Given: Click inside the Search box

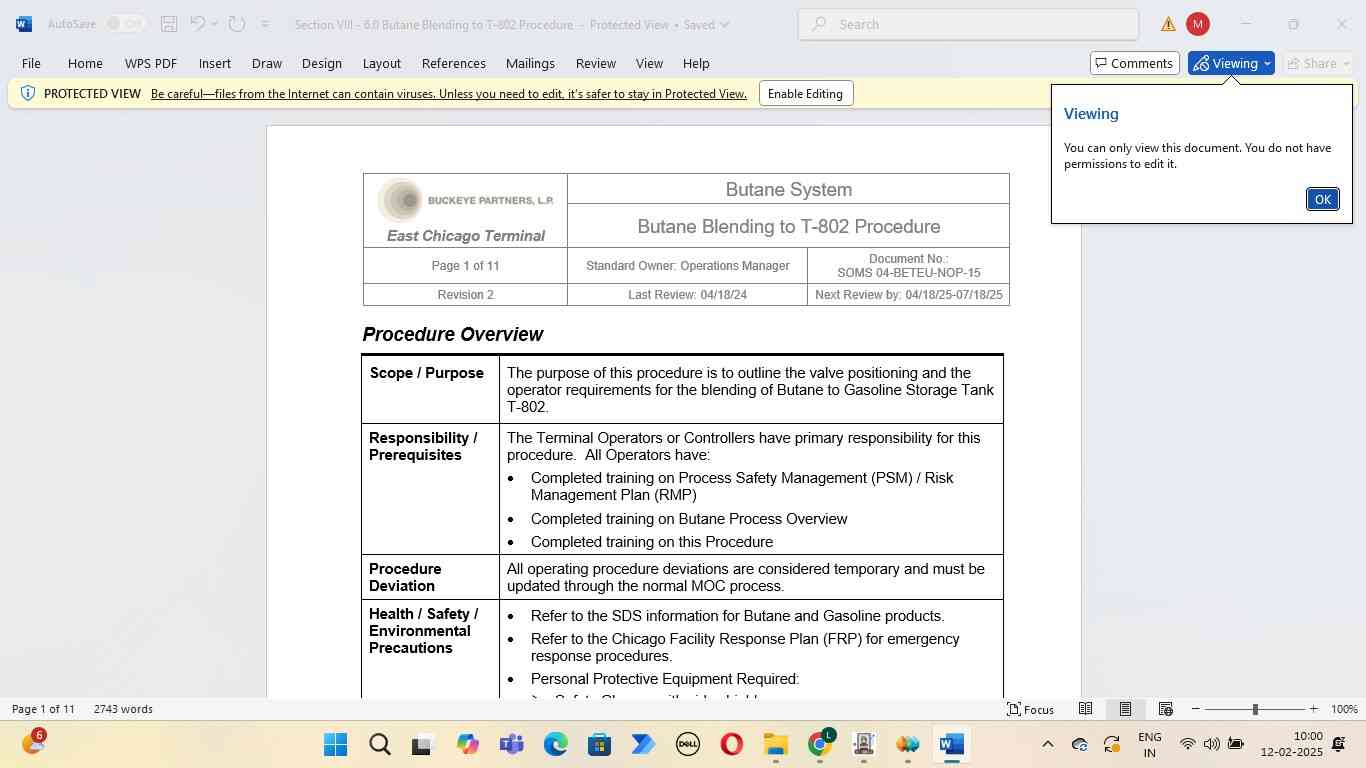Looking at the screenshot, I should click(x=968, y=24).
